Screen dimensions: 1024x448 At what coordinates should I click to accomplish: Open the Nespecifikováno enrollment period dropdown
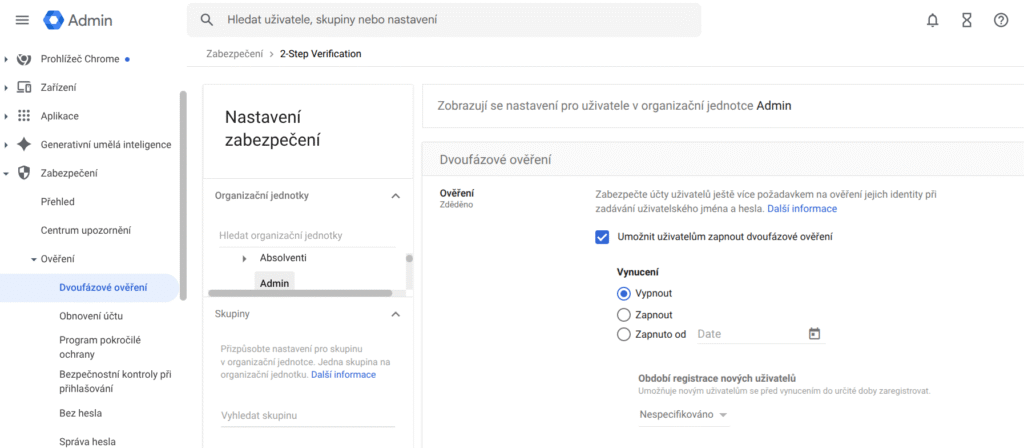[x=684, y=415]
